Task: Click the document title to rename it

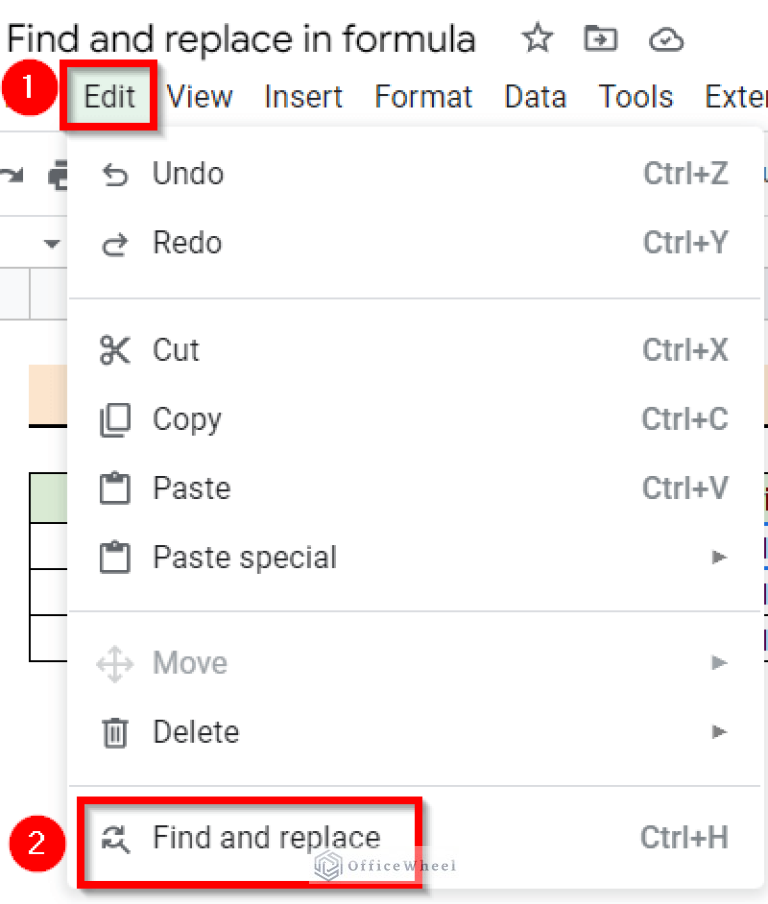Action: click(241, 40)
